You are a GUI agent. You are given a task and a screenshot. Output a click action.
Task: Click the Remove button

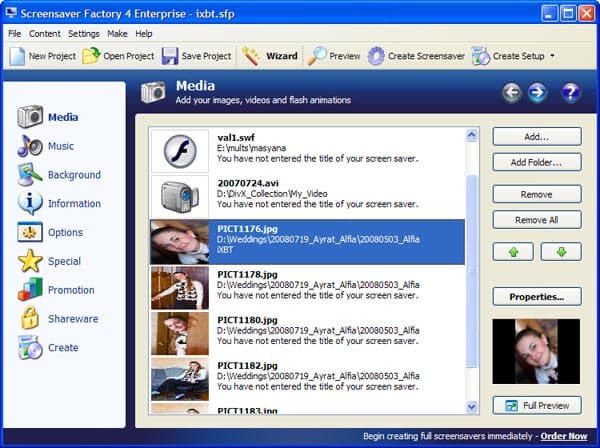point(537,194)
